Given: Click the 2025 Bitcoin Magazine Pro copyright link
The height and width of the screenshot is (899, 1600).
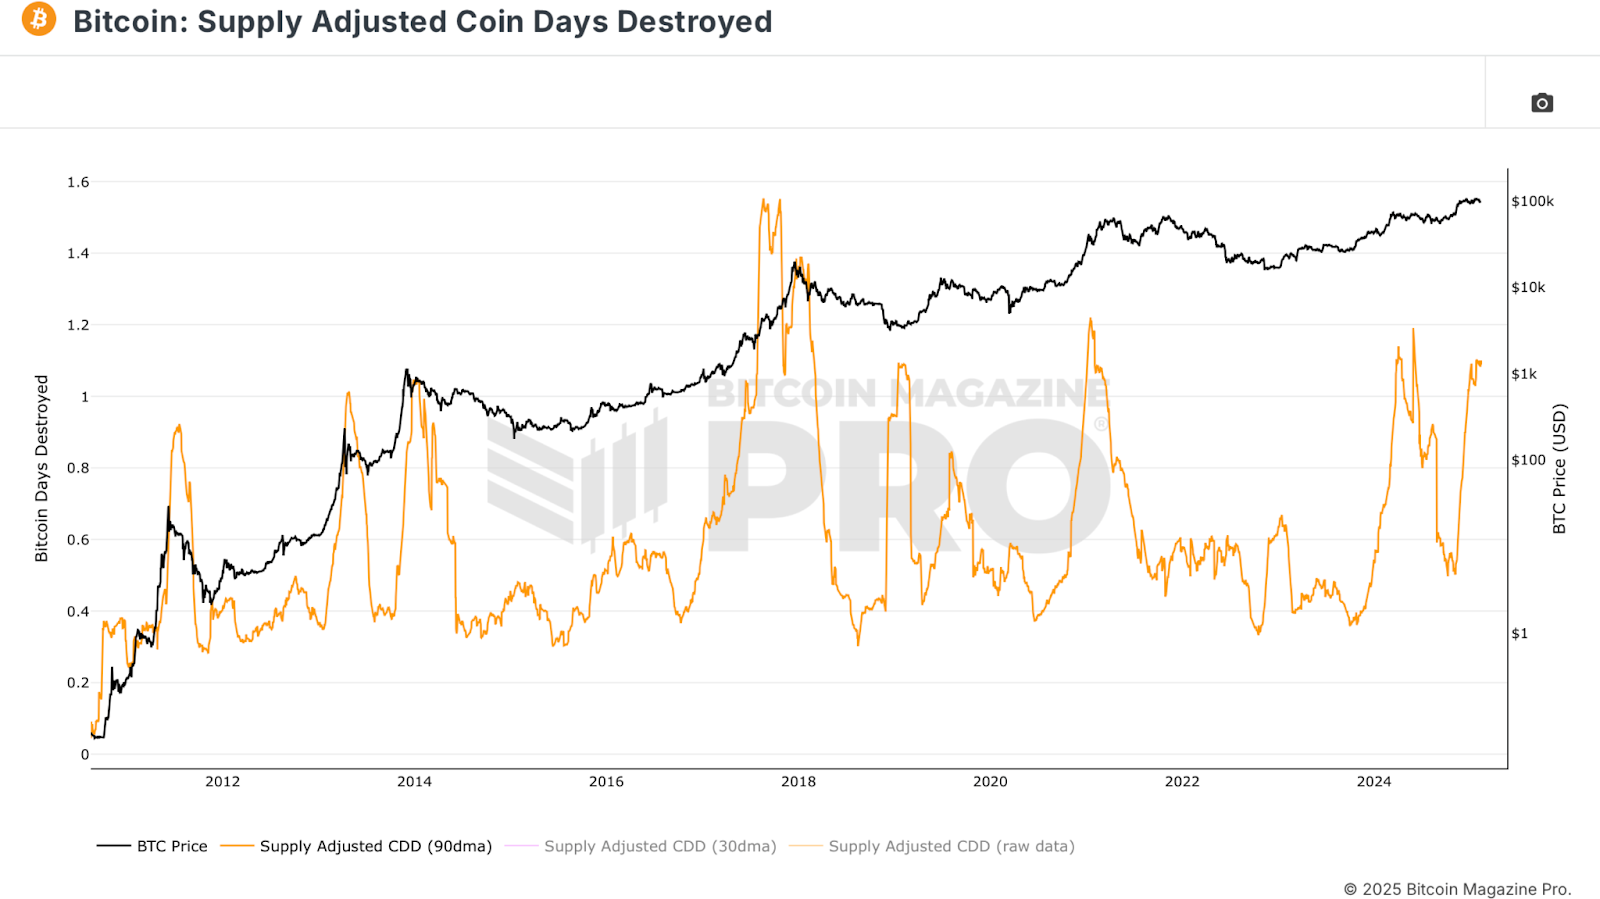Looking at the screenshot, I should 1456,888.
